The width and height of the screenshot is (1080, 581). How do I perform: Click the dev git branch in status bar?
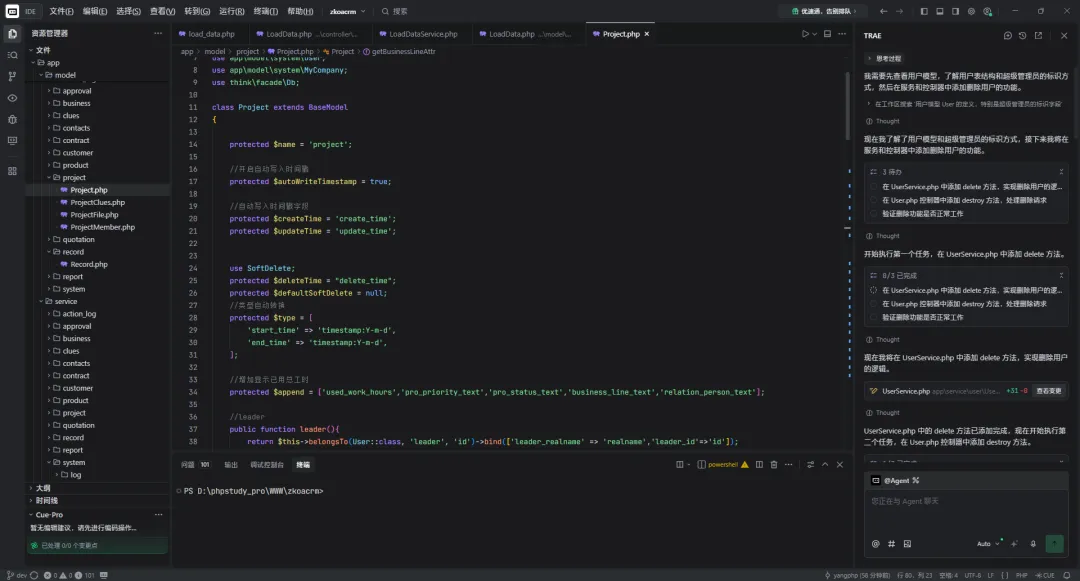click(x=16, y=575)
